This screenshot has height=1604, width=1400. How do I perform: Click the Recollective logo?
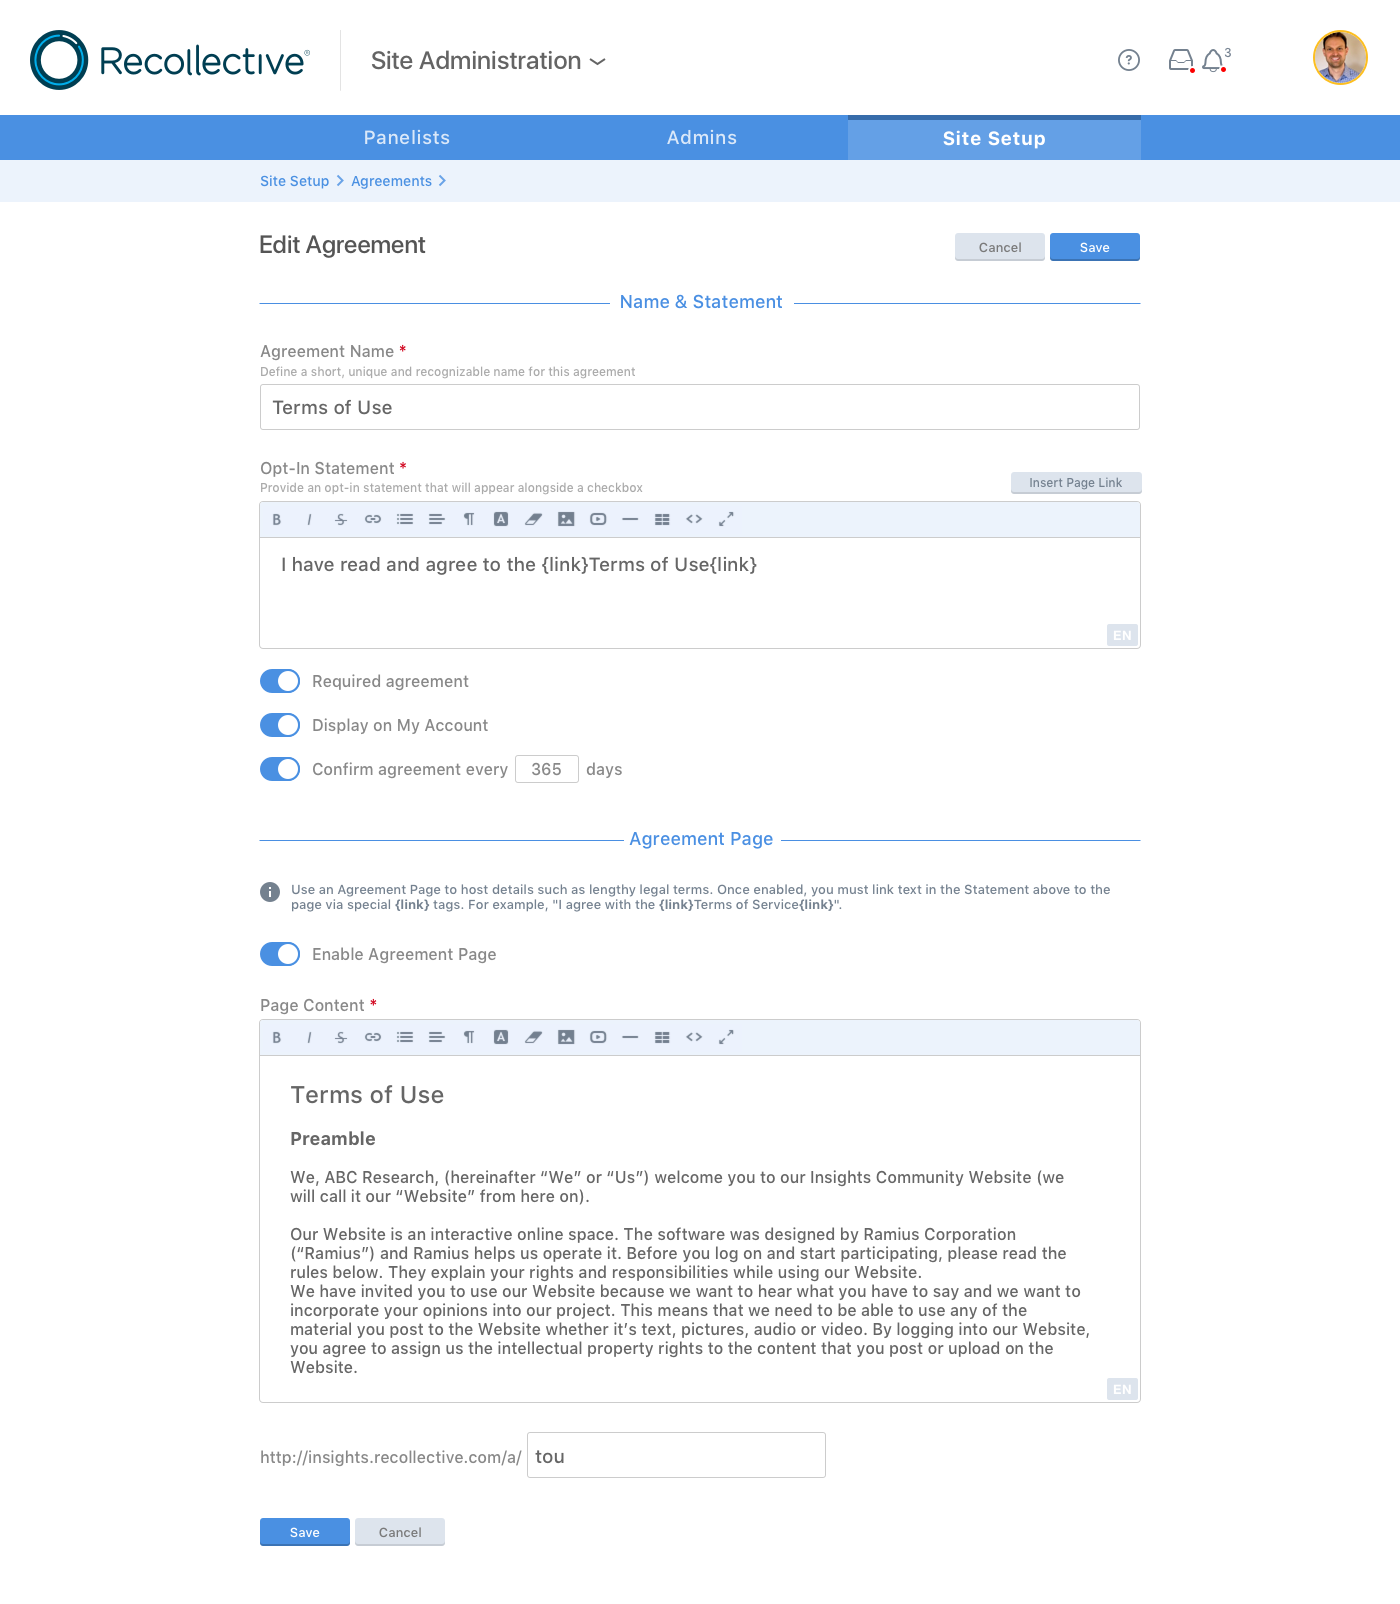(x=170, y=60)
